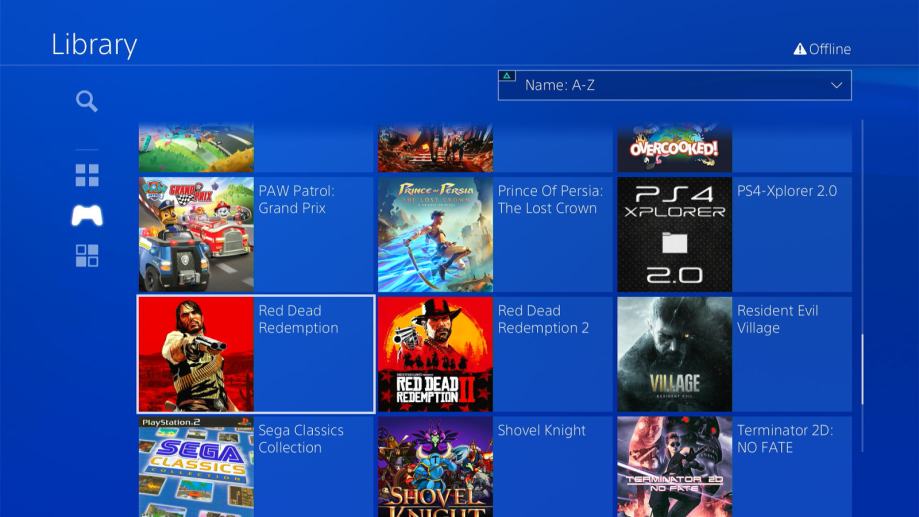Click the "Offline" status text
919x517 pixels.
click(x=830, y=49)
